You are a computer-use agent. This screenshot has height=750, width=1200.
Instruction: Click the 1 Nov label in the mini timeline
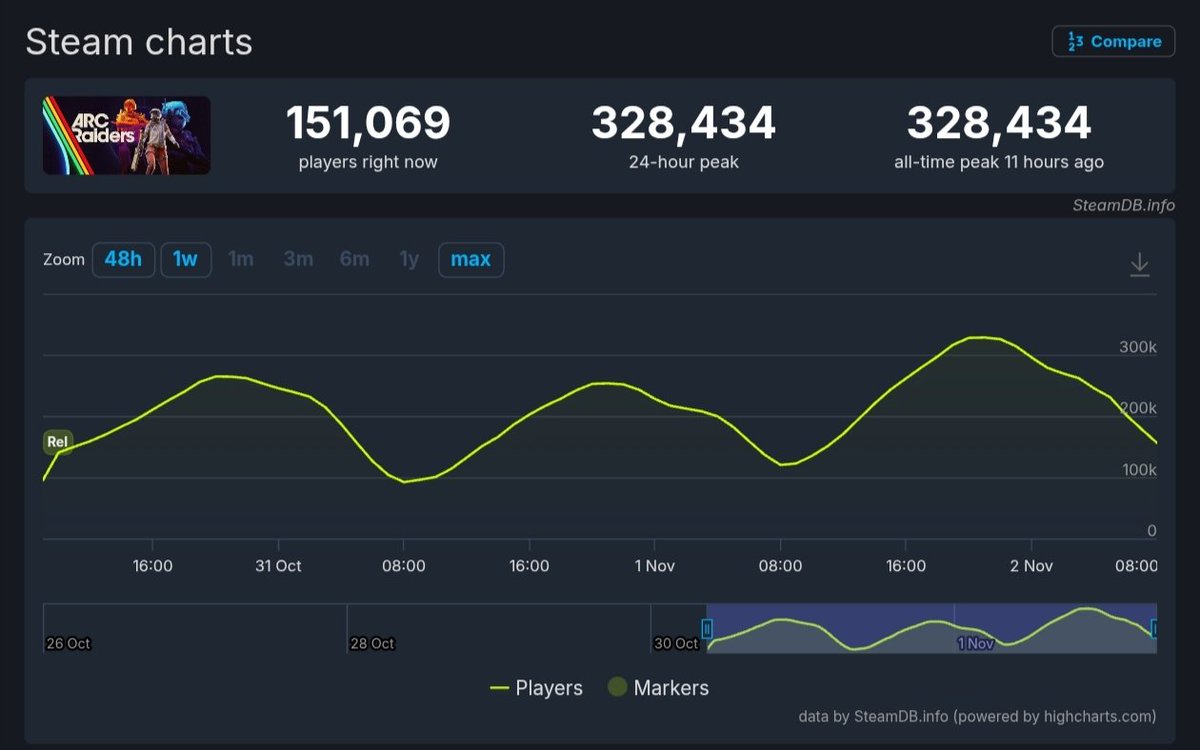tap(976, 644)
